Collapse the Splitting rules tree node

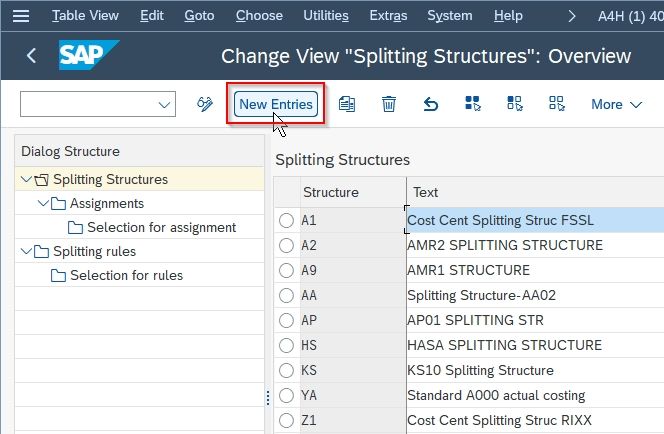[x=26, y=251]
